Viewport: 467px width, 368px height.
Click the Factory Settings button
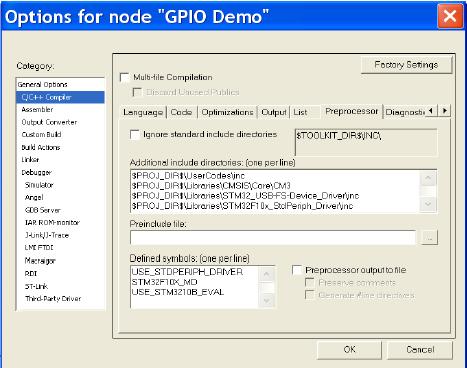point(406,65)
